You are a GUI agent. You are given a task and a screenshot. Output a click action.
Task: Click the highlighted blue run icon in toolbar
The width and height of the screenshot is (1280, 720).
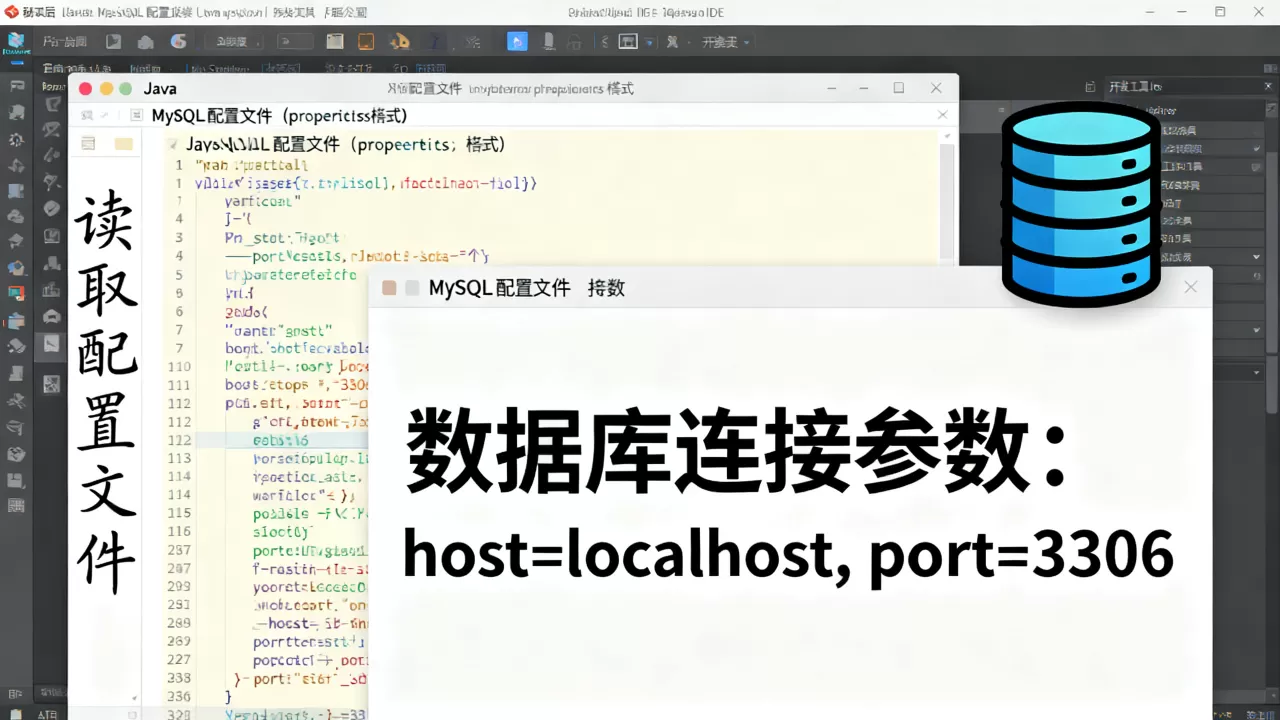(x=517, y=42)
